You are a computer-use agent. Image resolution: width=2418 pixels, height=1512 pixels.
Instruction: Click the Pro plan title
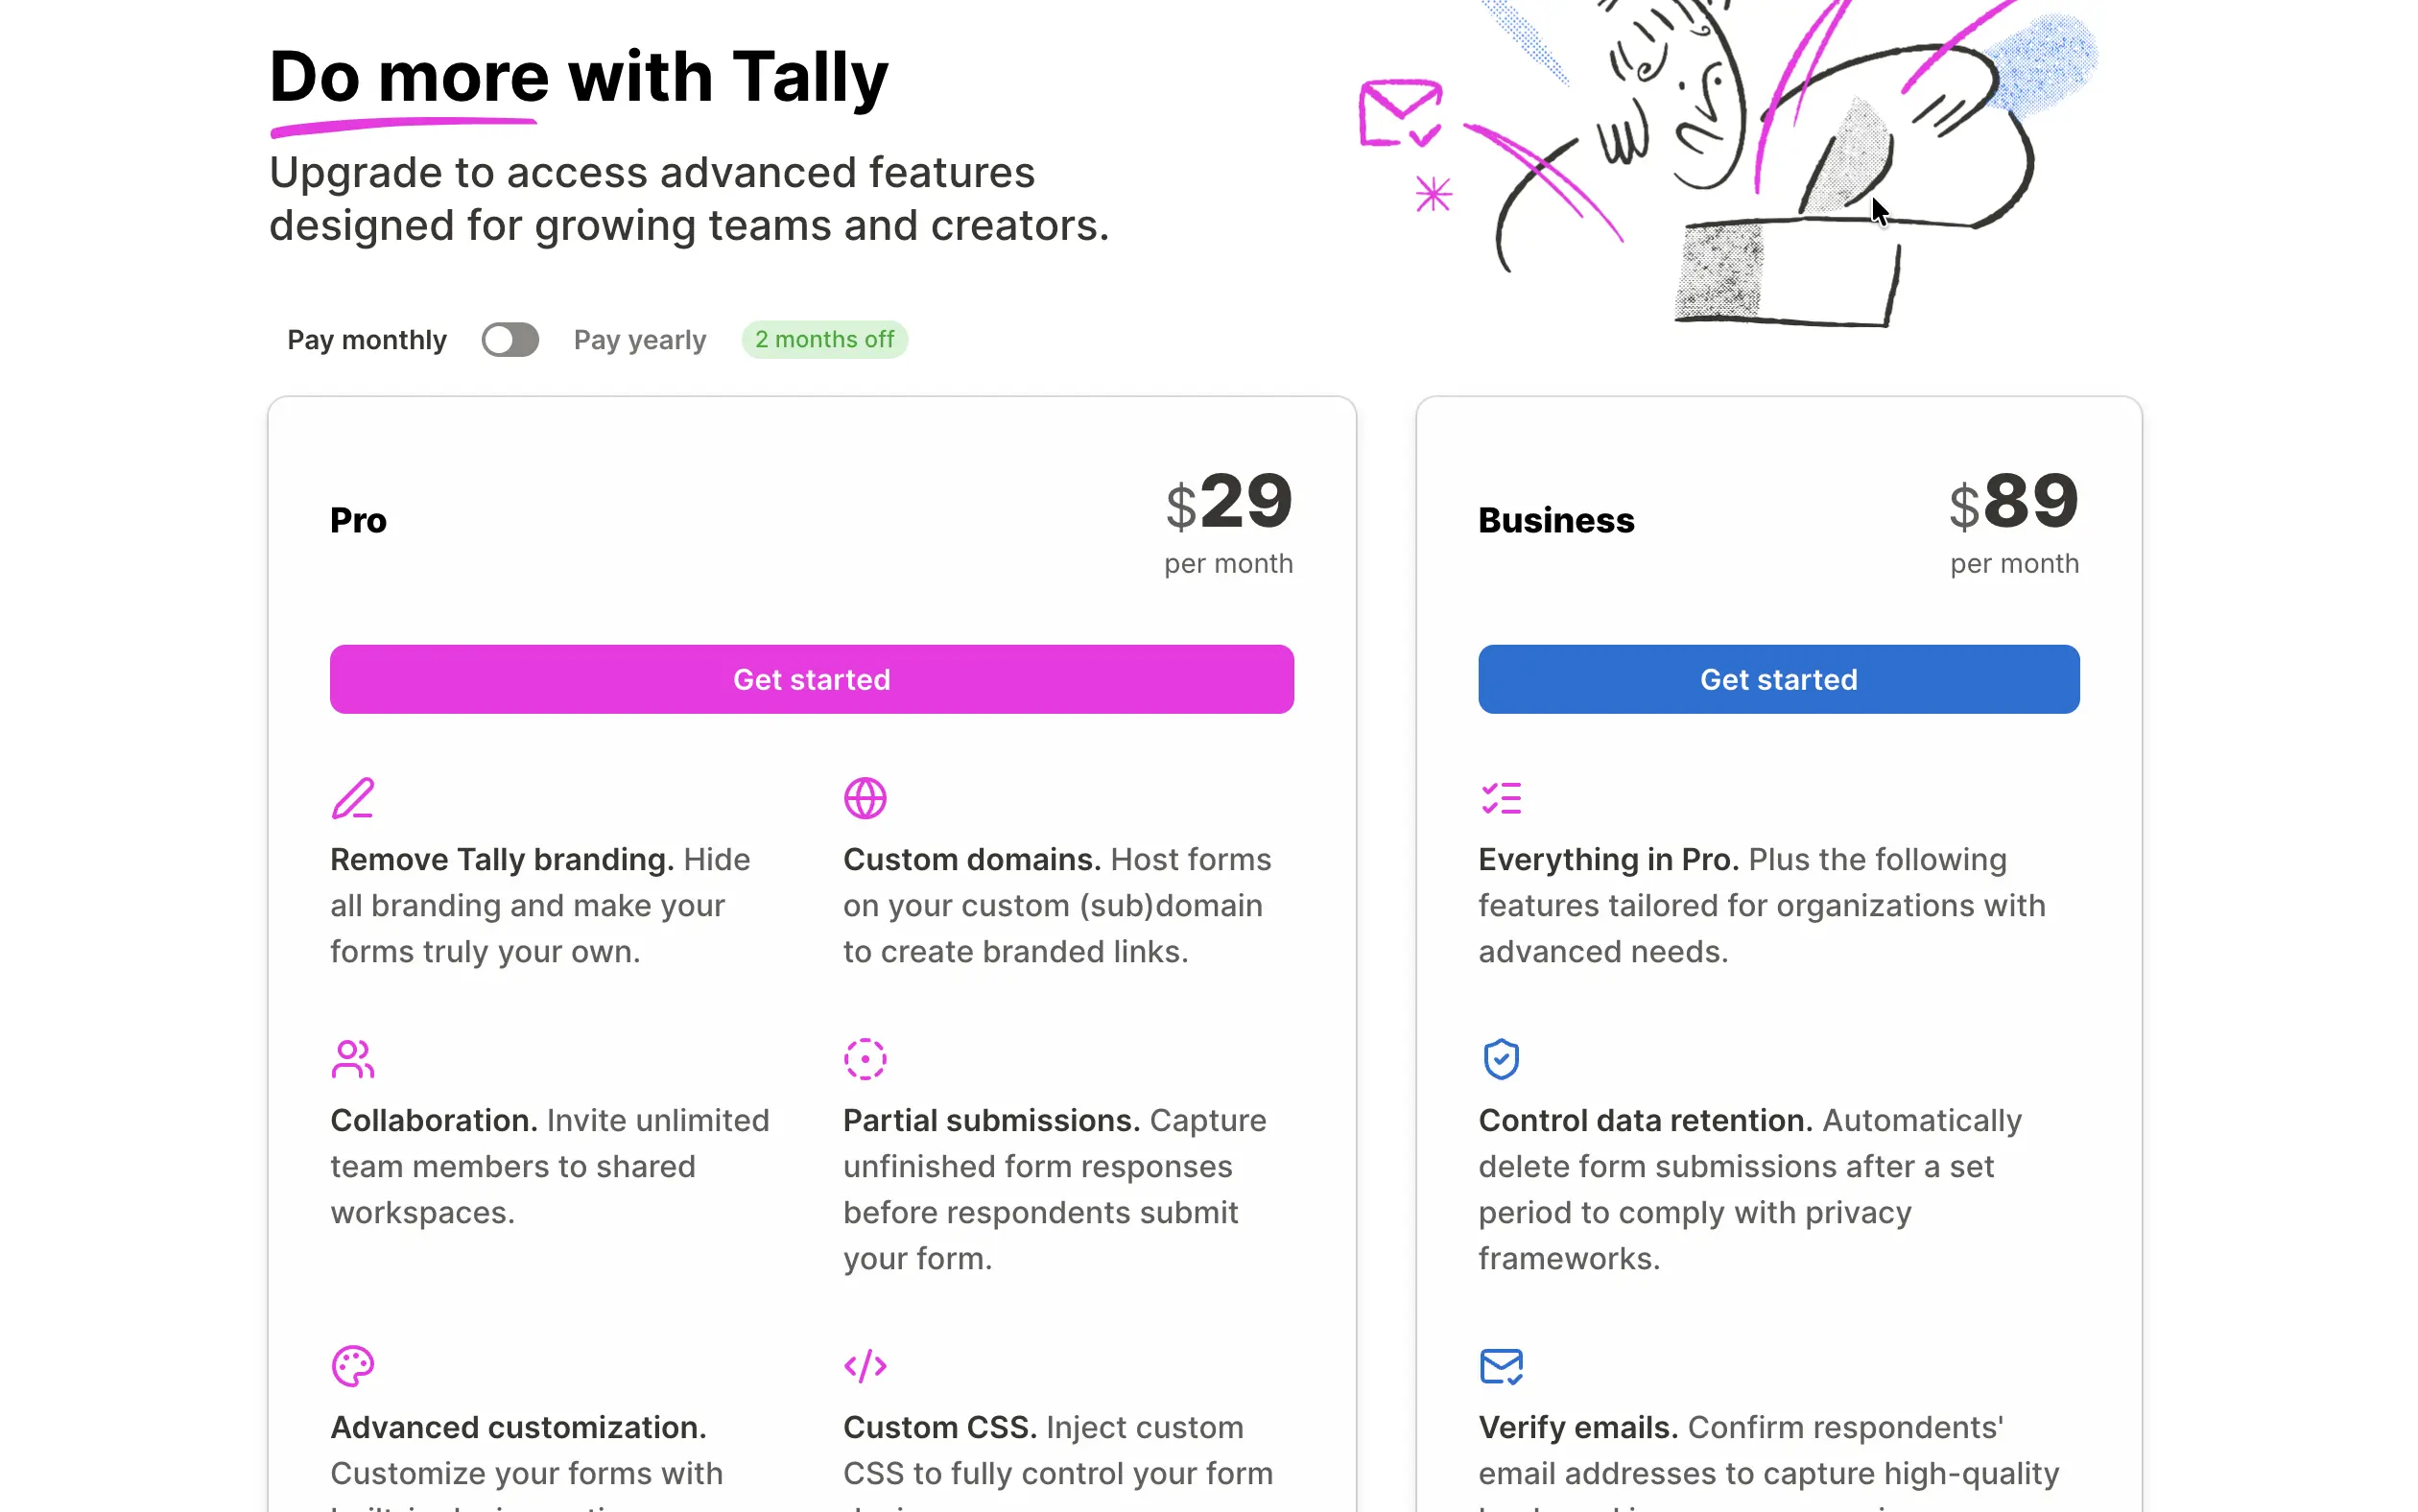[x=358, y=520]
